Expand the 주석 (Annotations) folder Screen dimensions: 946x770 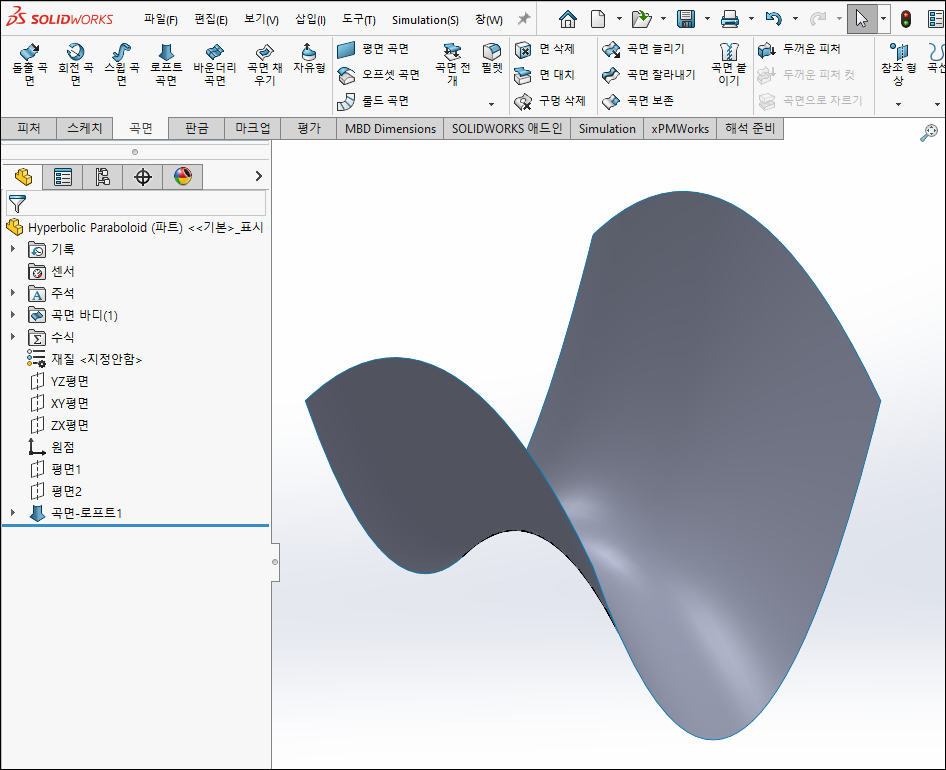13,293
